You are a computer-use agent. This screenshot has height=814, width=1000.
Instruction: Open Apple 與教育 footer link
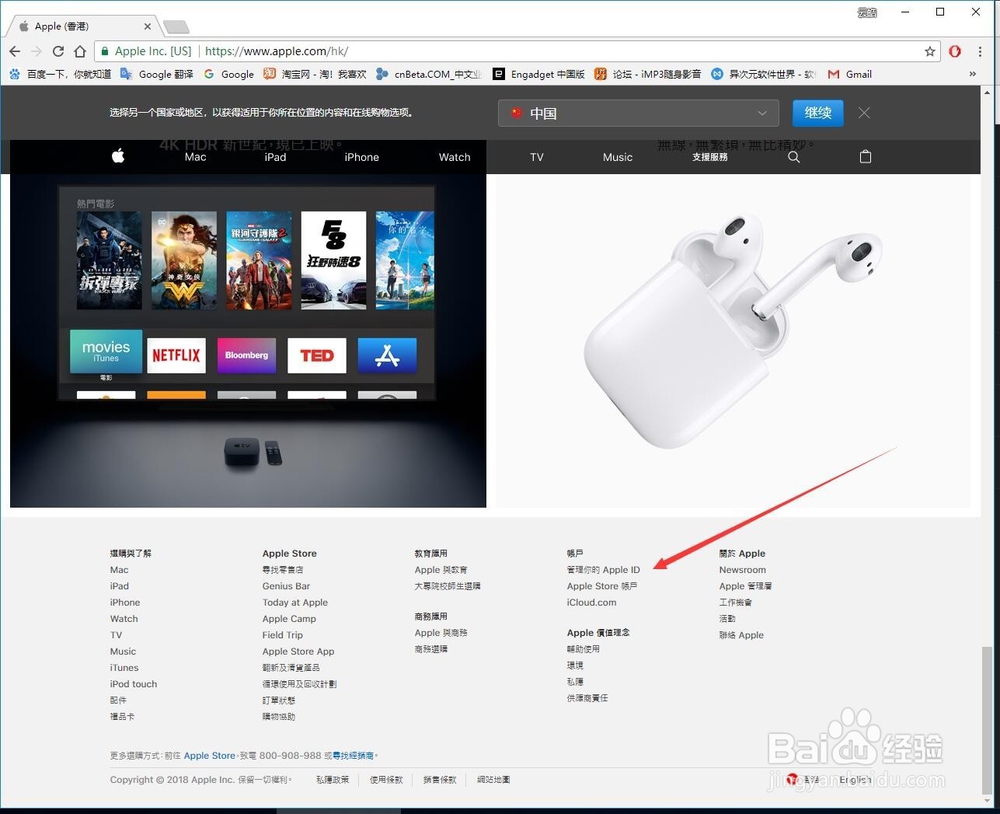click(441, 570)
